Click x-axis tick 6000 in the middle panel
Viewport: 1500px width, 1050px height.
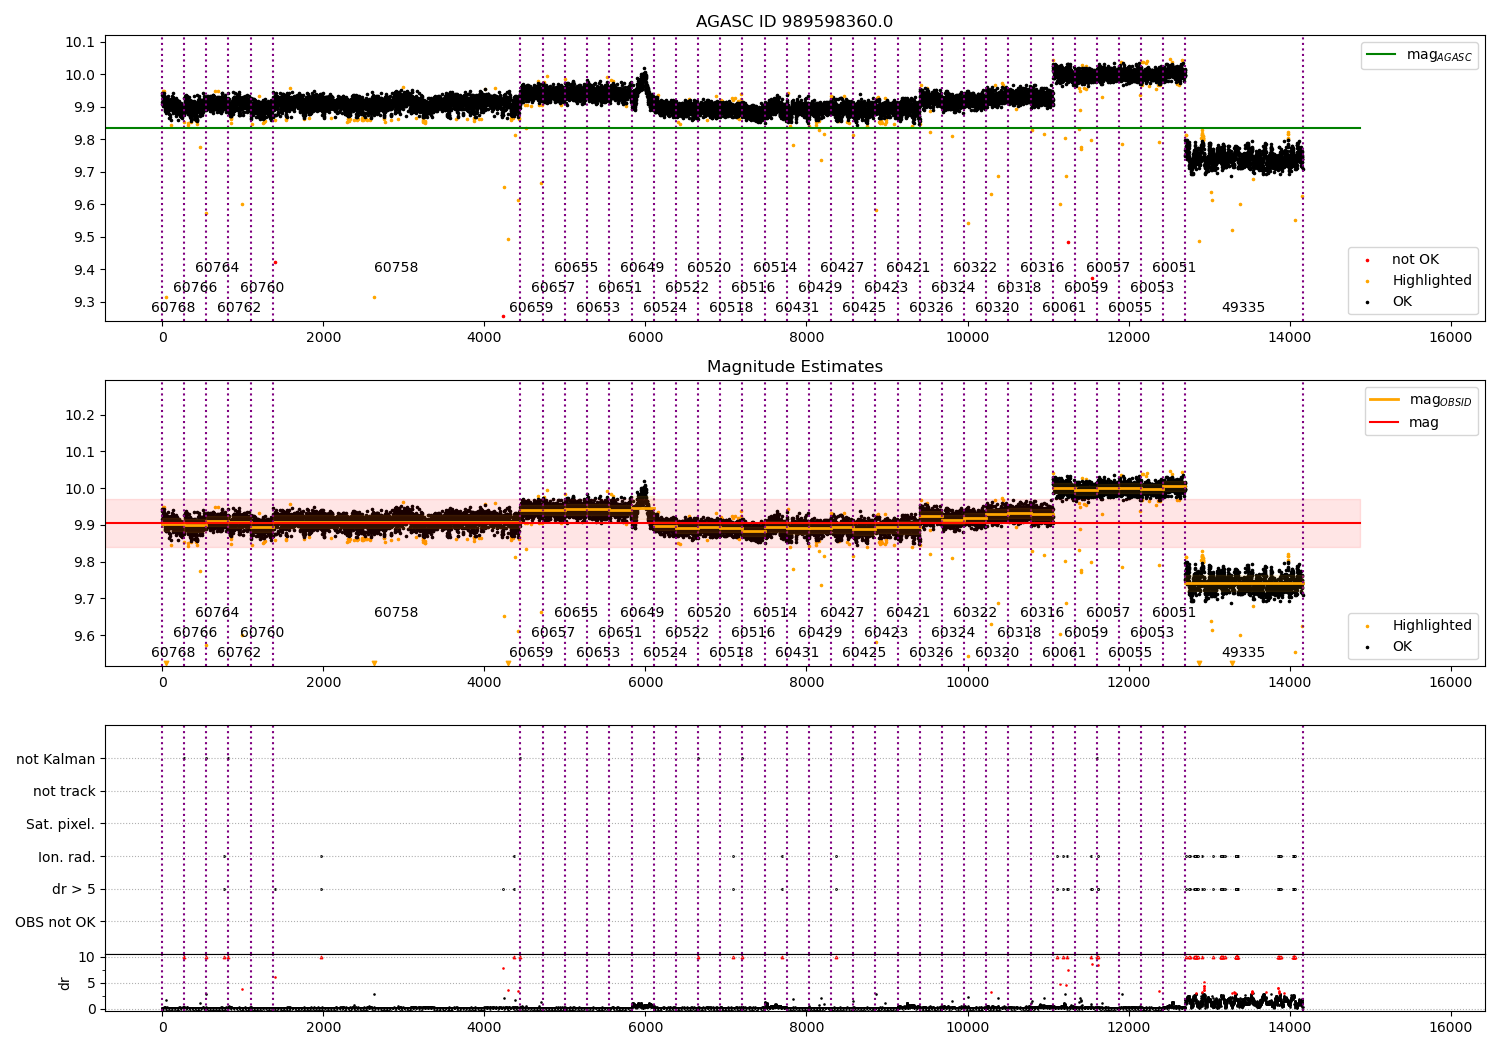[x=645, y=683]
